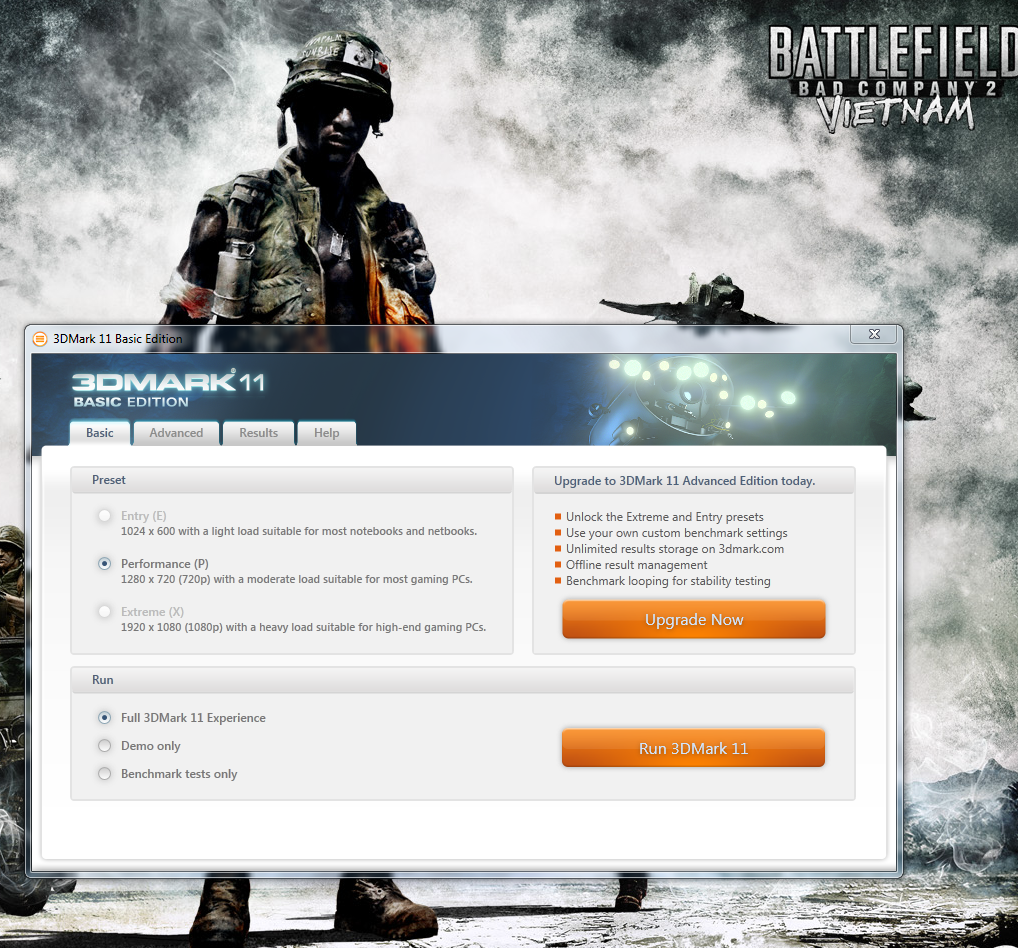Click the '1280 x 720 (720p)' description text

[297, 579]
